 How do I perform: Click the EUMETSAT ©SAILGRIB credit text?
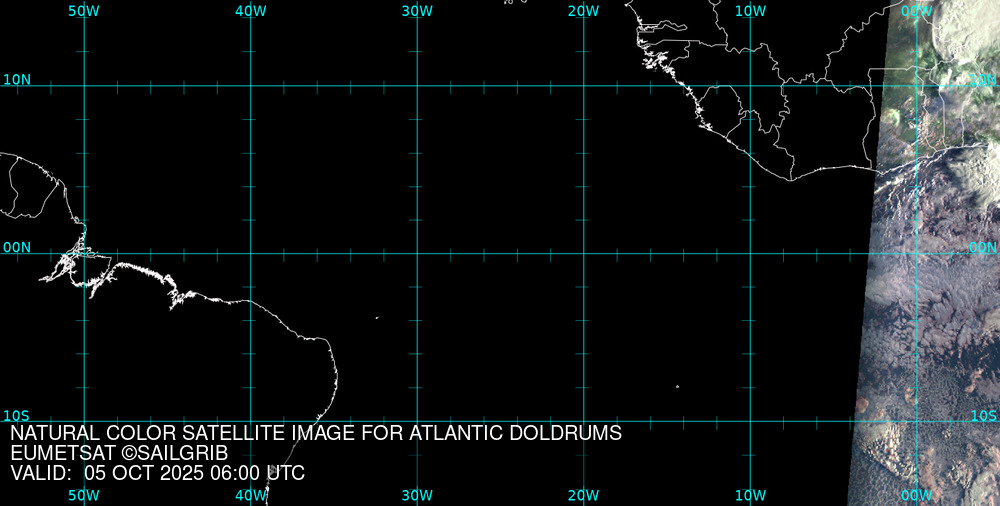pos(119,453)
